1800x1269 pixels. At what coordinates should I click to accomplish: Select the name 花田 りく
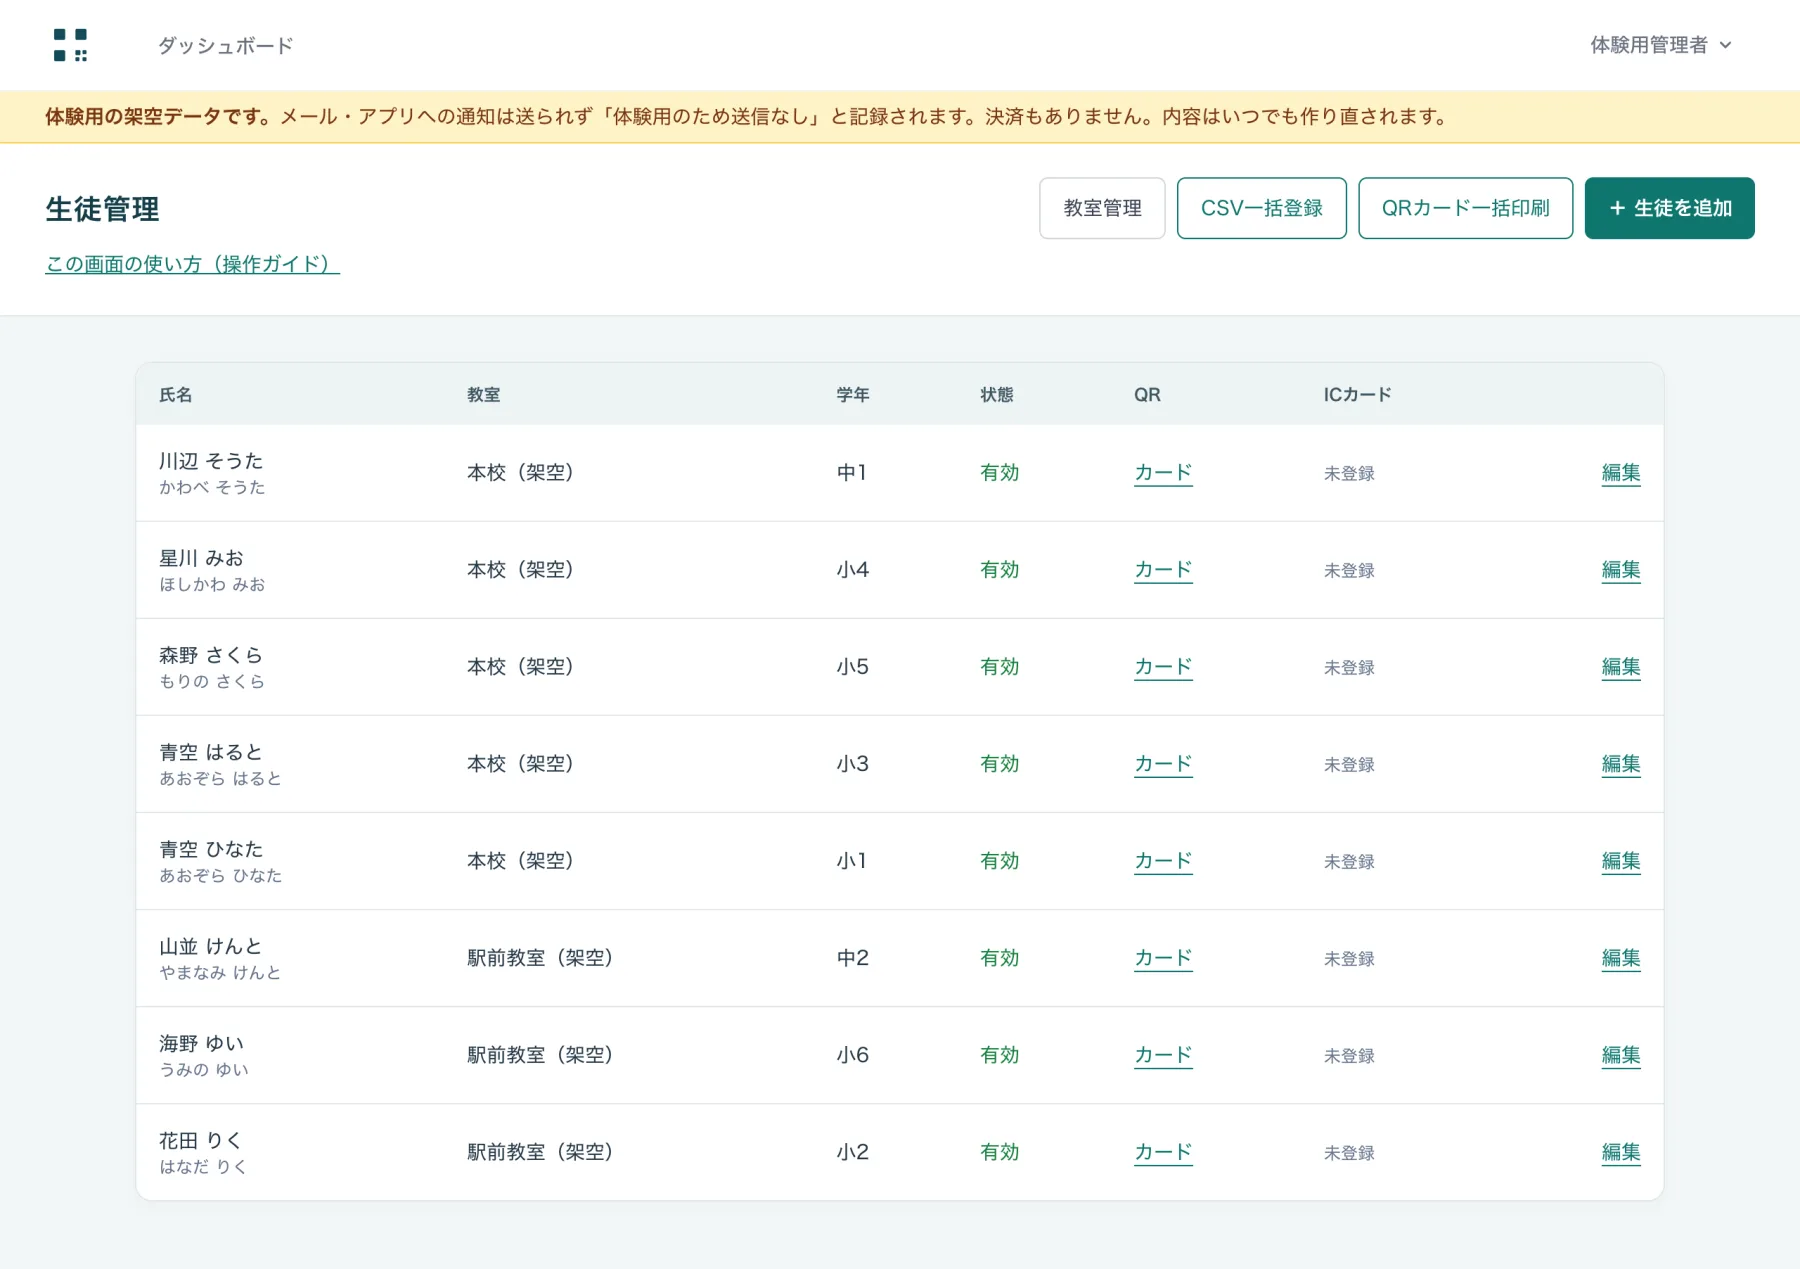[200, 1140]
